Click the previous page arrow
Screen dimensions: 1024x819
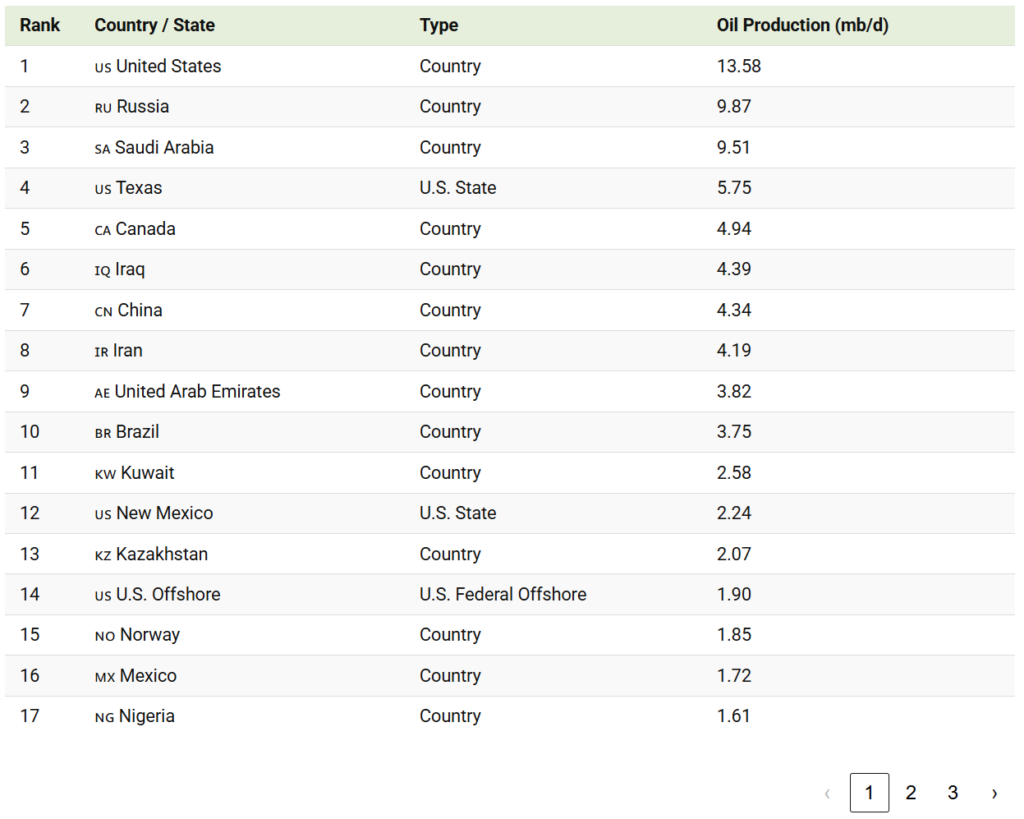click(x=827, y=793)
